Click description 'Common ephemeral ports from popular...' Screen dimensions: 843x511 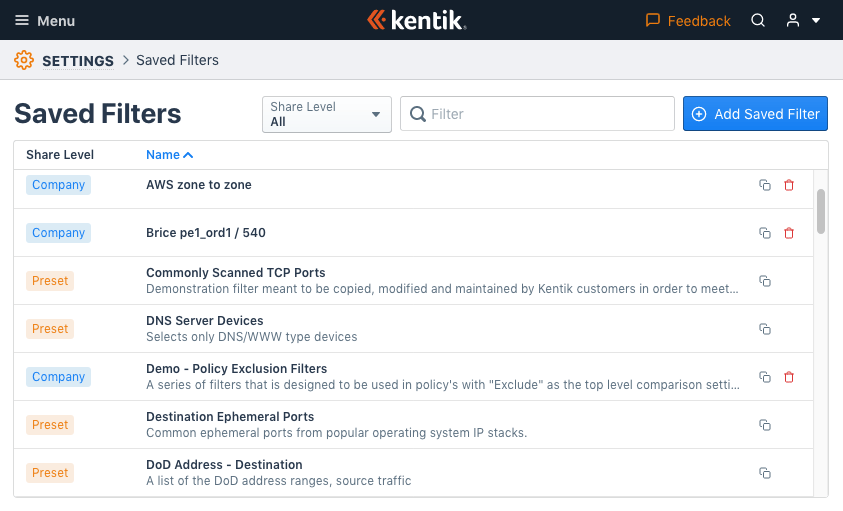[337, 433]
